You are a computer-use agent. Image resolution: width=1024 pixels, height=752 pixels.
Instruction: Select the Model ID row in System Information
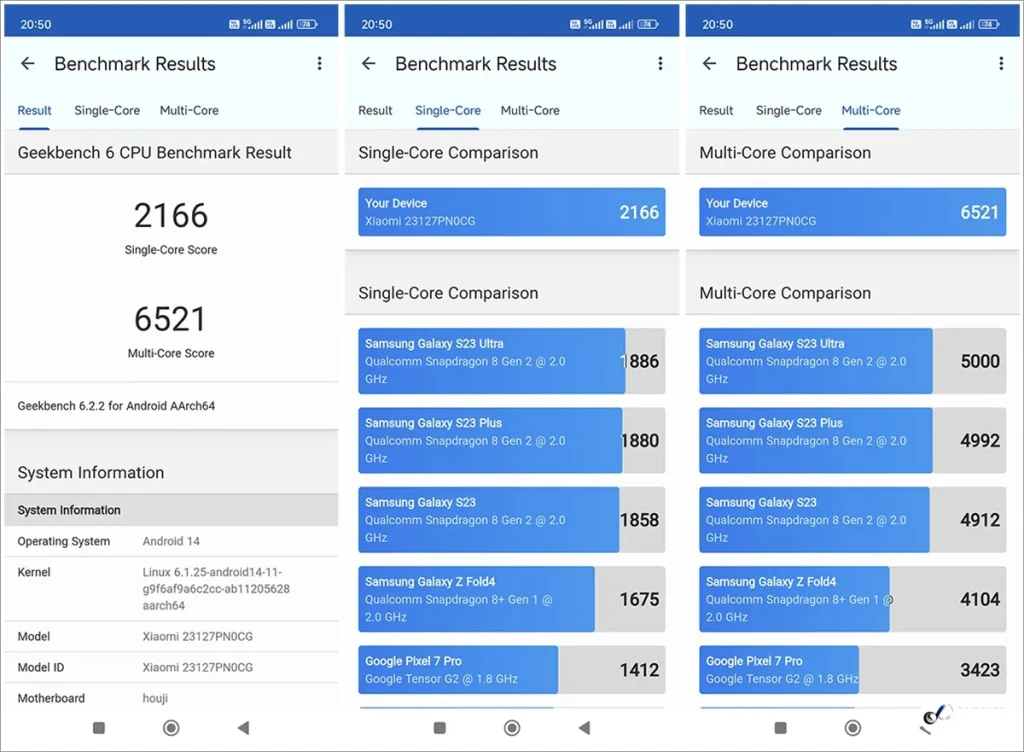(x=171, y=667)
